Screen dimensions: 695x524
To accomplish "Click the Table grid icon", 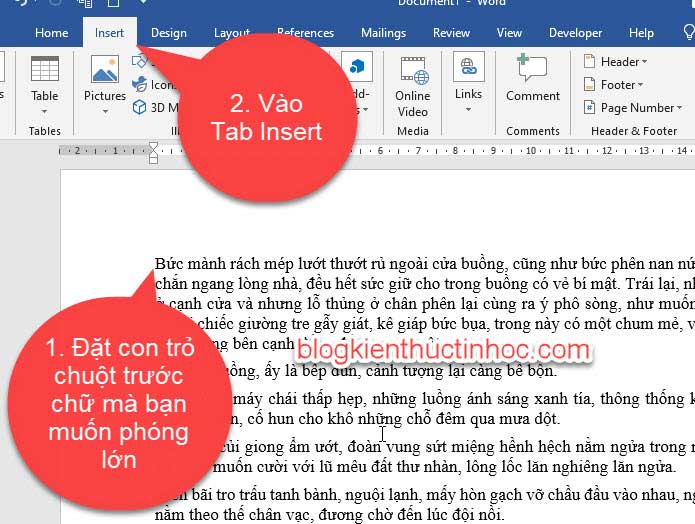I will pyautogui.click(x=45, y=69).
